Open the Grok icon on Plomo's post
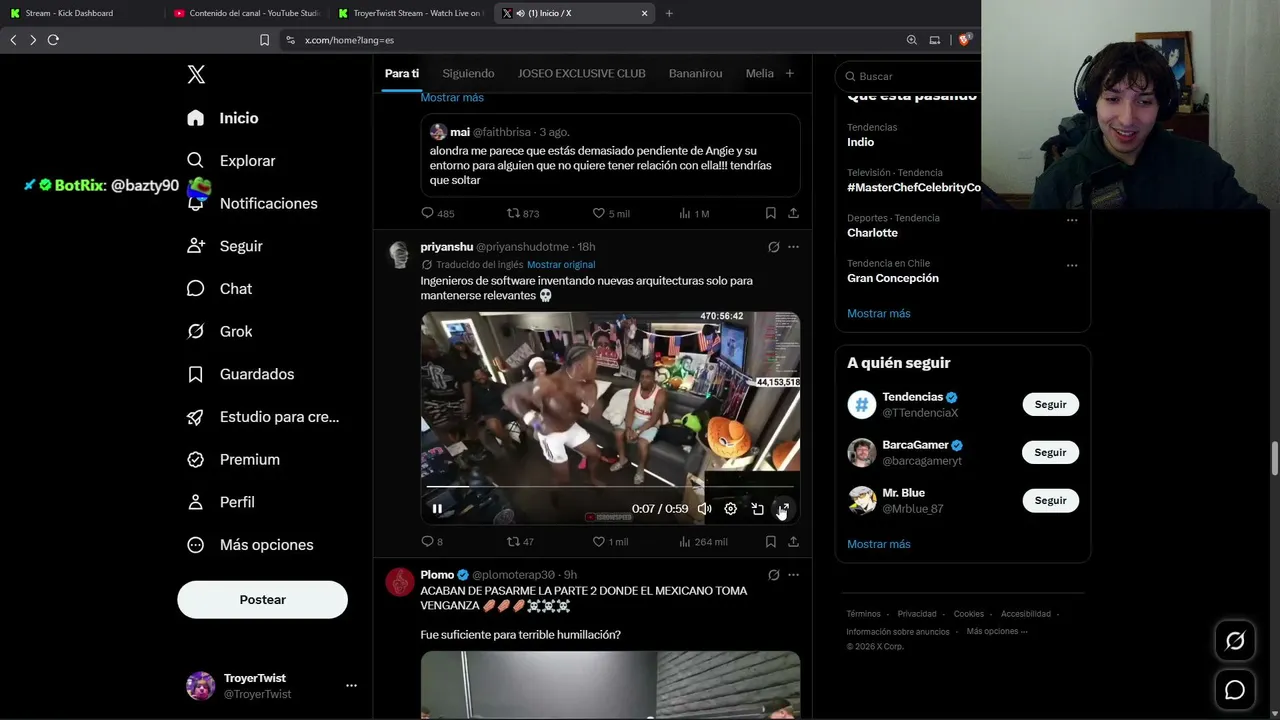The height and width of the screenshot is (720, 1280). click(x=773, y=575)
